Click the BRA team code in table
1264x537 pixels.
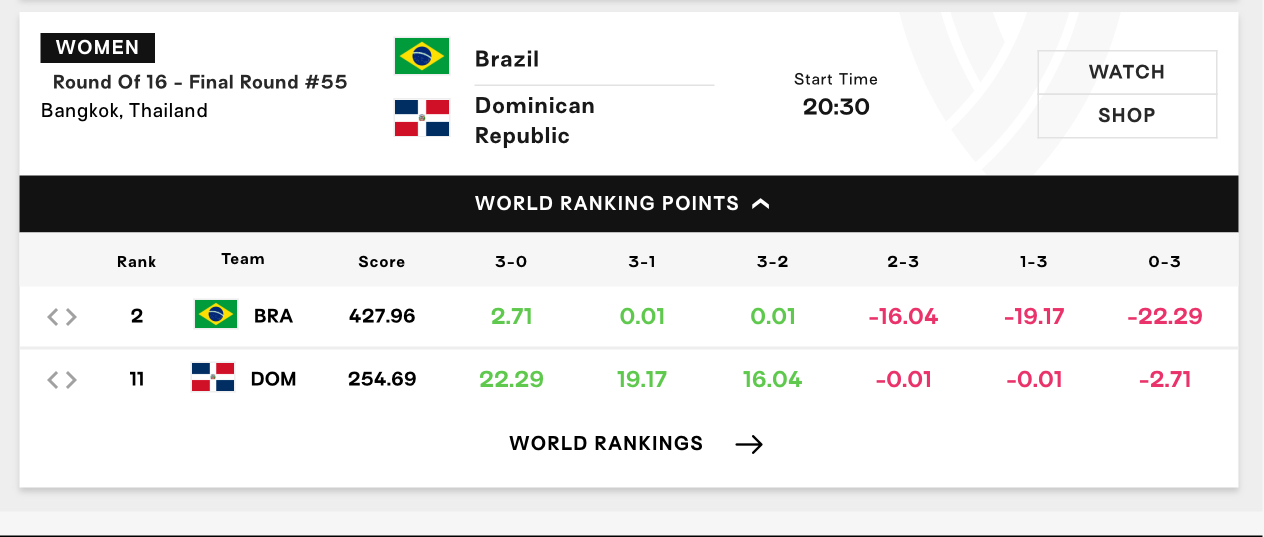pyautogui.click(x=273, y=316)
